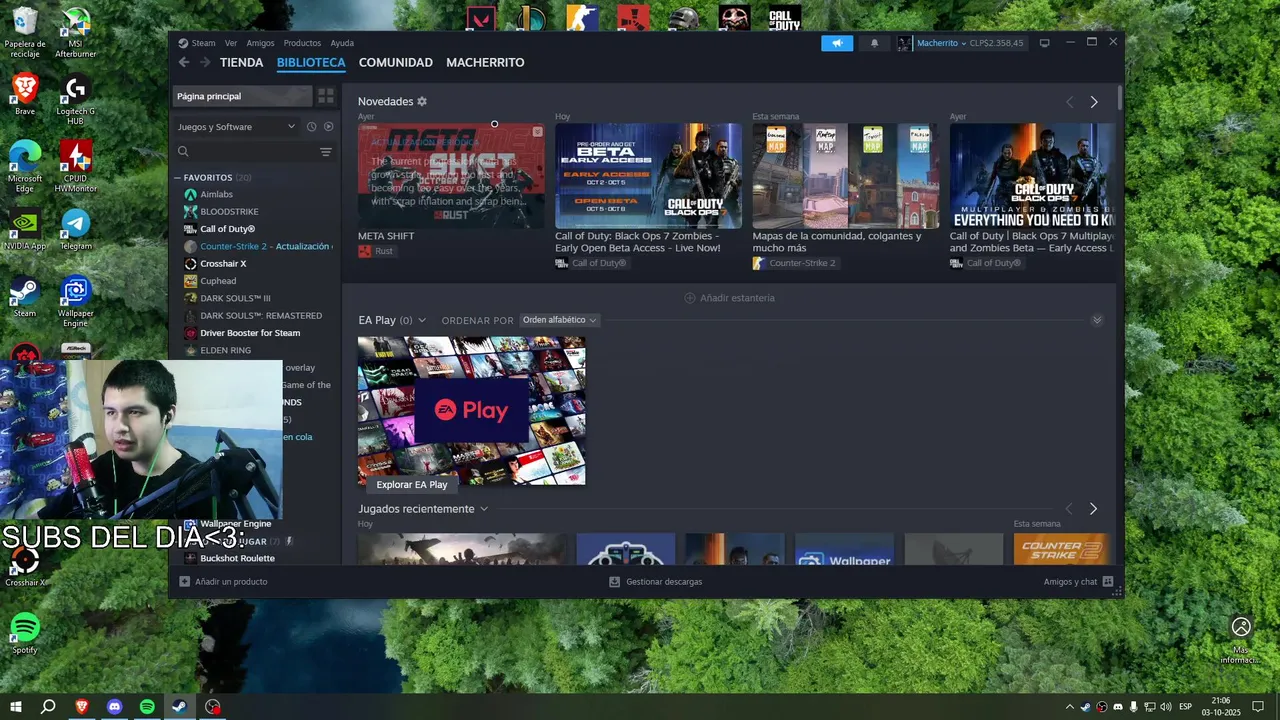Click the Windows Start button

[x=15, y=707]
